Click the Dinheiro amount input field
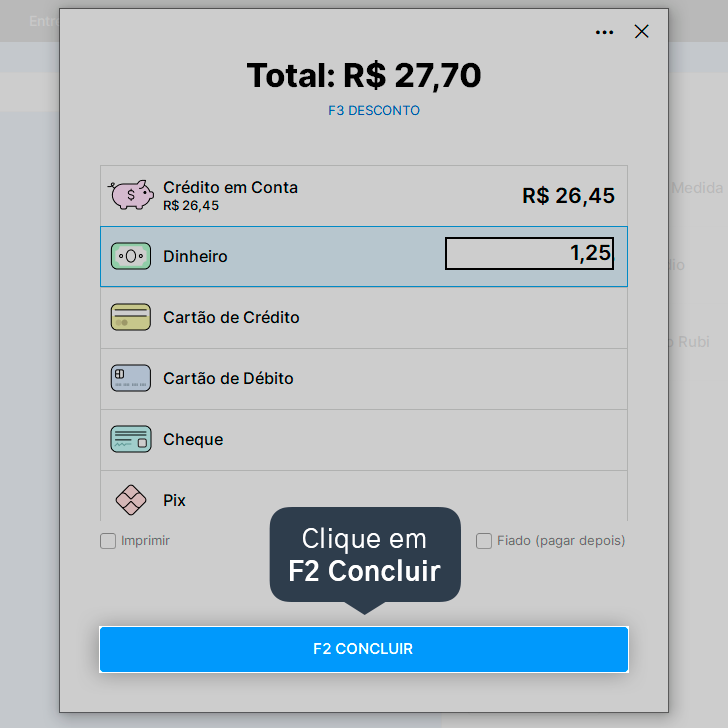Screen dimensions: 728x728 click(529, 254)
